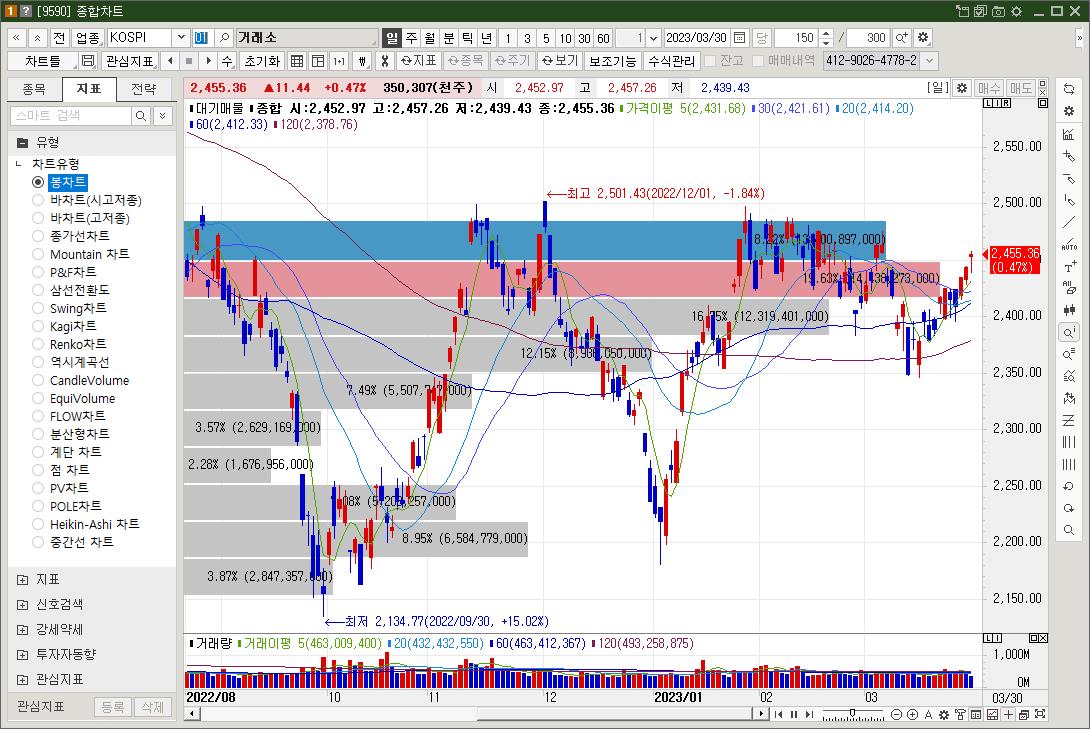Image resolution: width=1090 pixels, height=729 pixels.
Task: Click the 수식관리 button
Action: pyautogui.click(x=672, y=61)
